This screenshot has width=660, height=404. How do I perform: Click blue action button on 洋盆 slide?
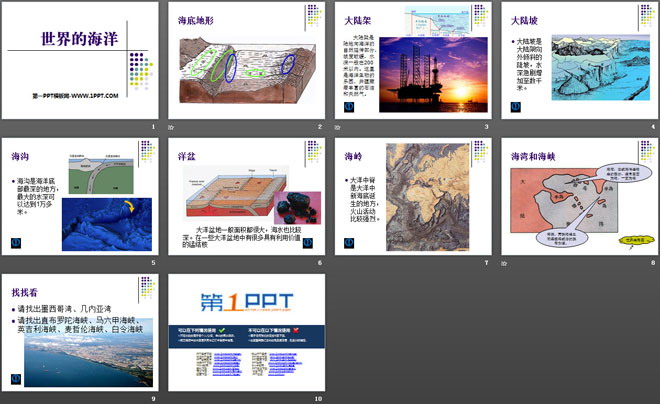tap(308, 243)
